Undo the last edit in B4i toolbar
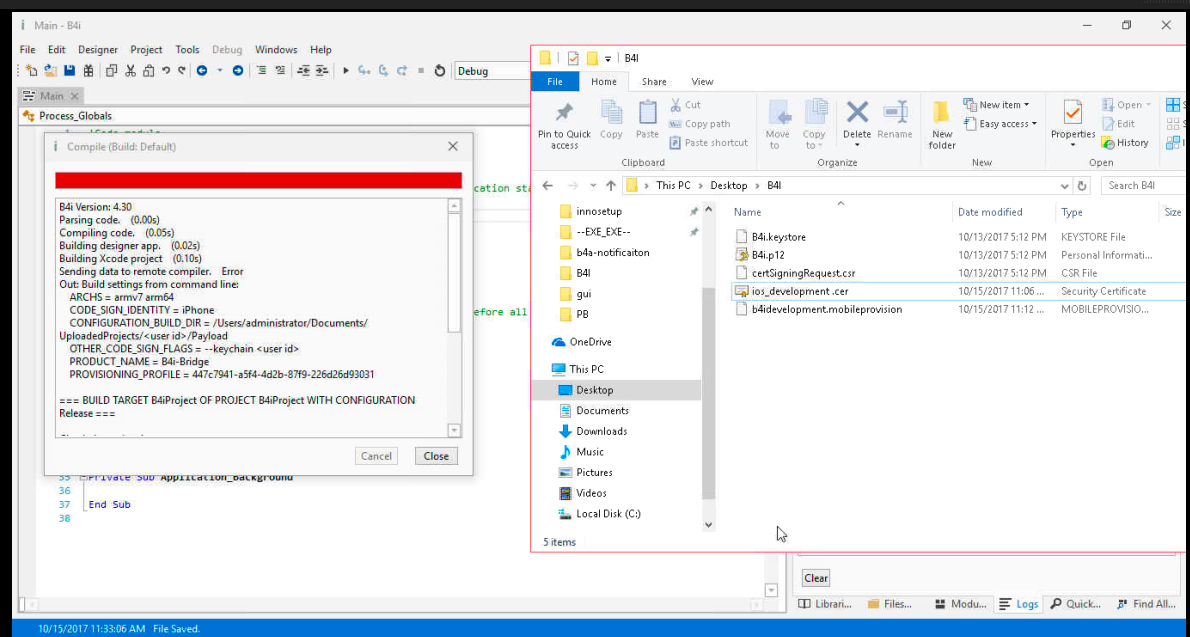This screenshot has height=637, width=1190. (165, 71)
